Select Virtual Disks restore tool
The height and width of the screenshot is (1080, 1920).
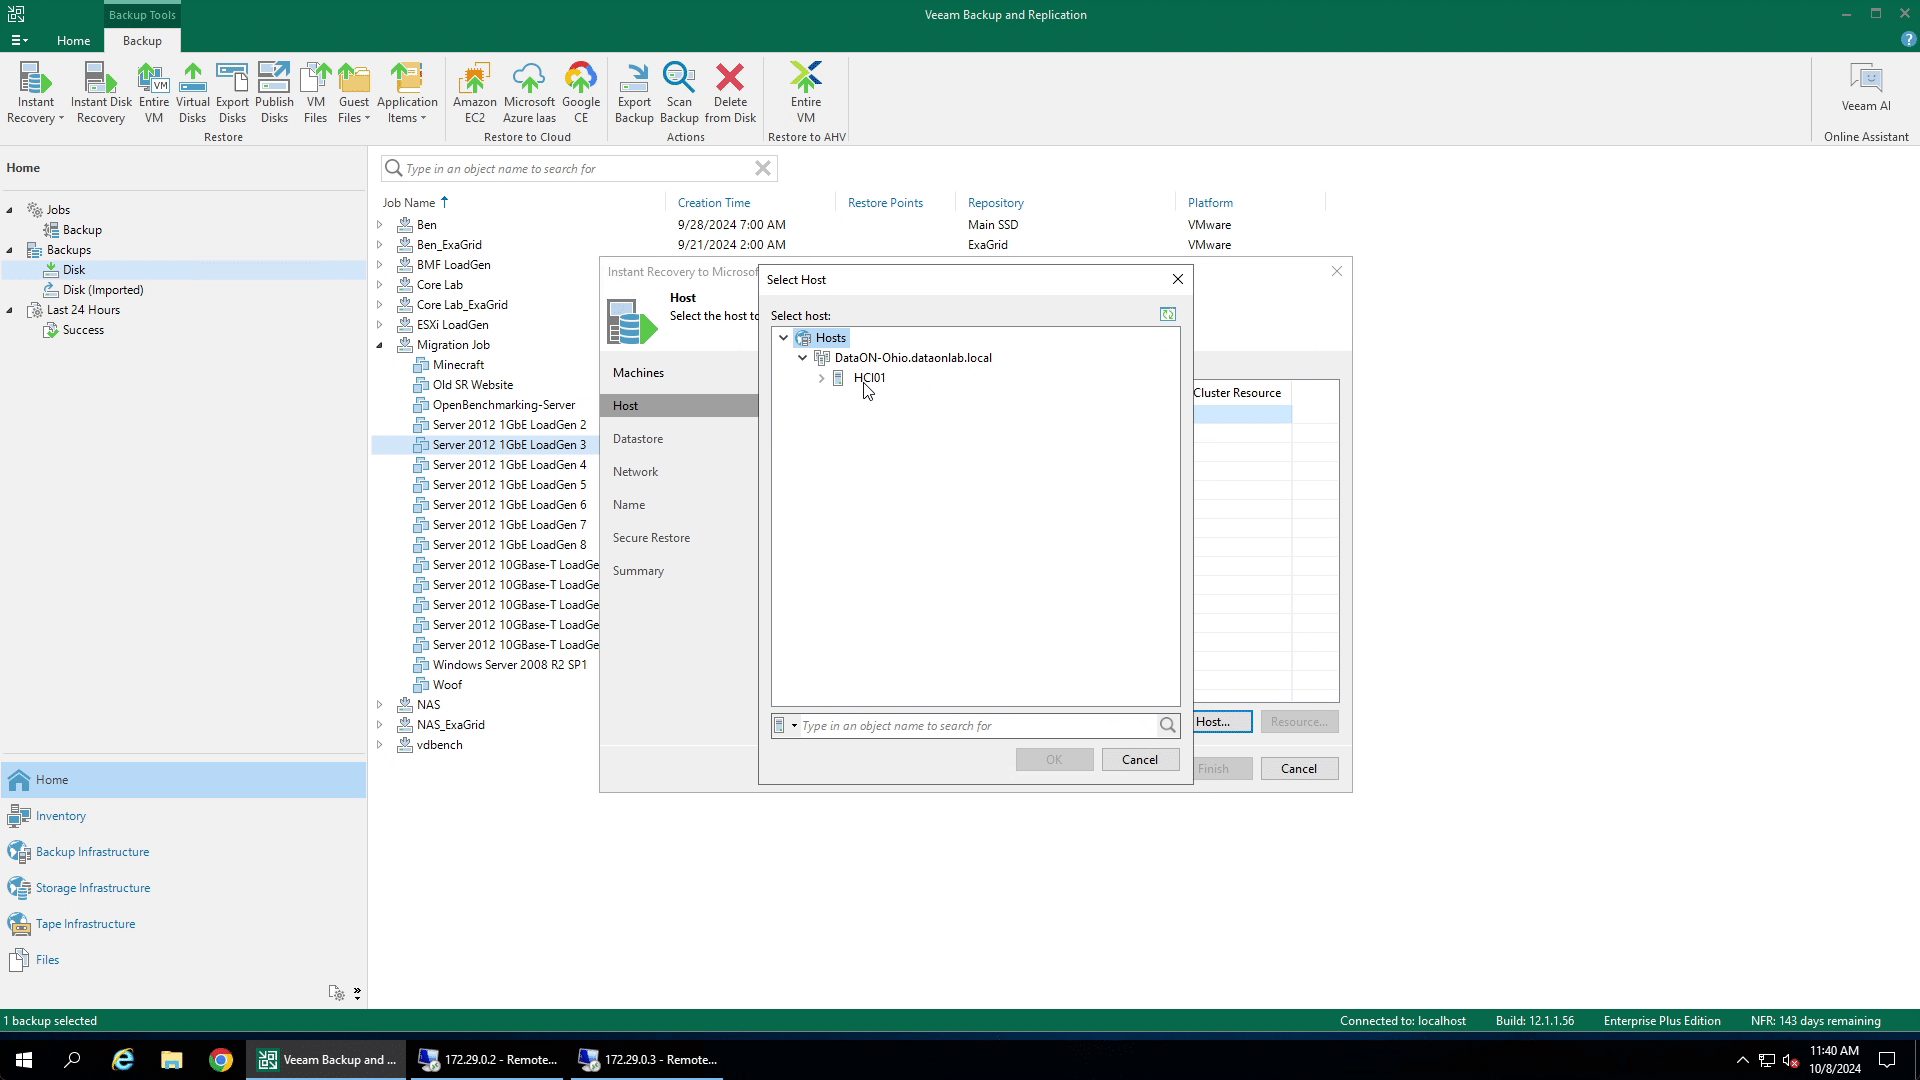192,92
